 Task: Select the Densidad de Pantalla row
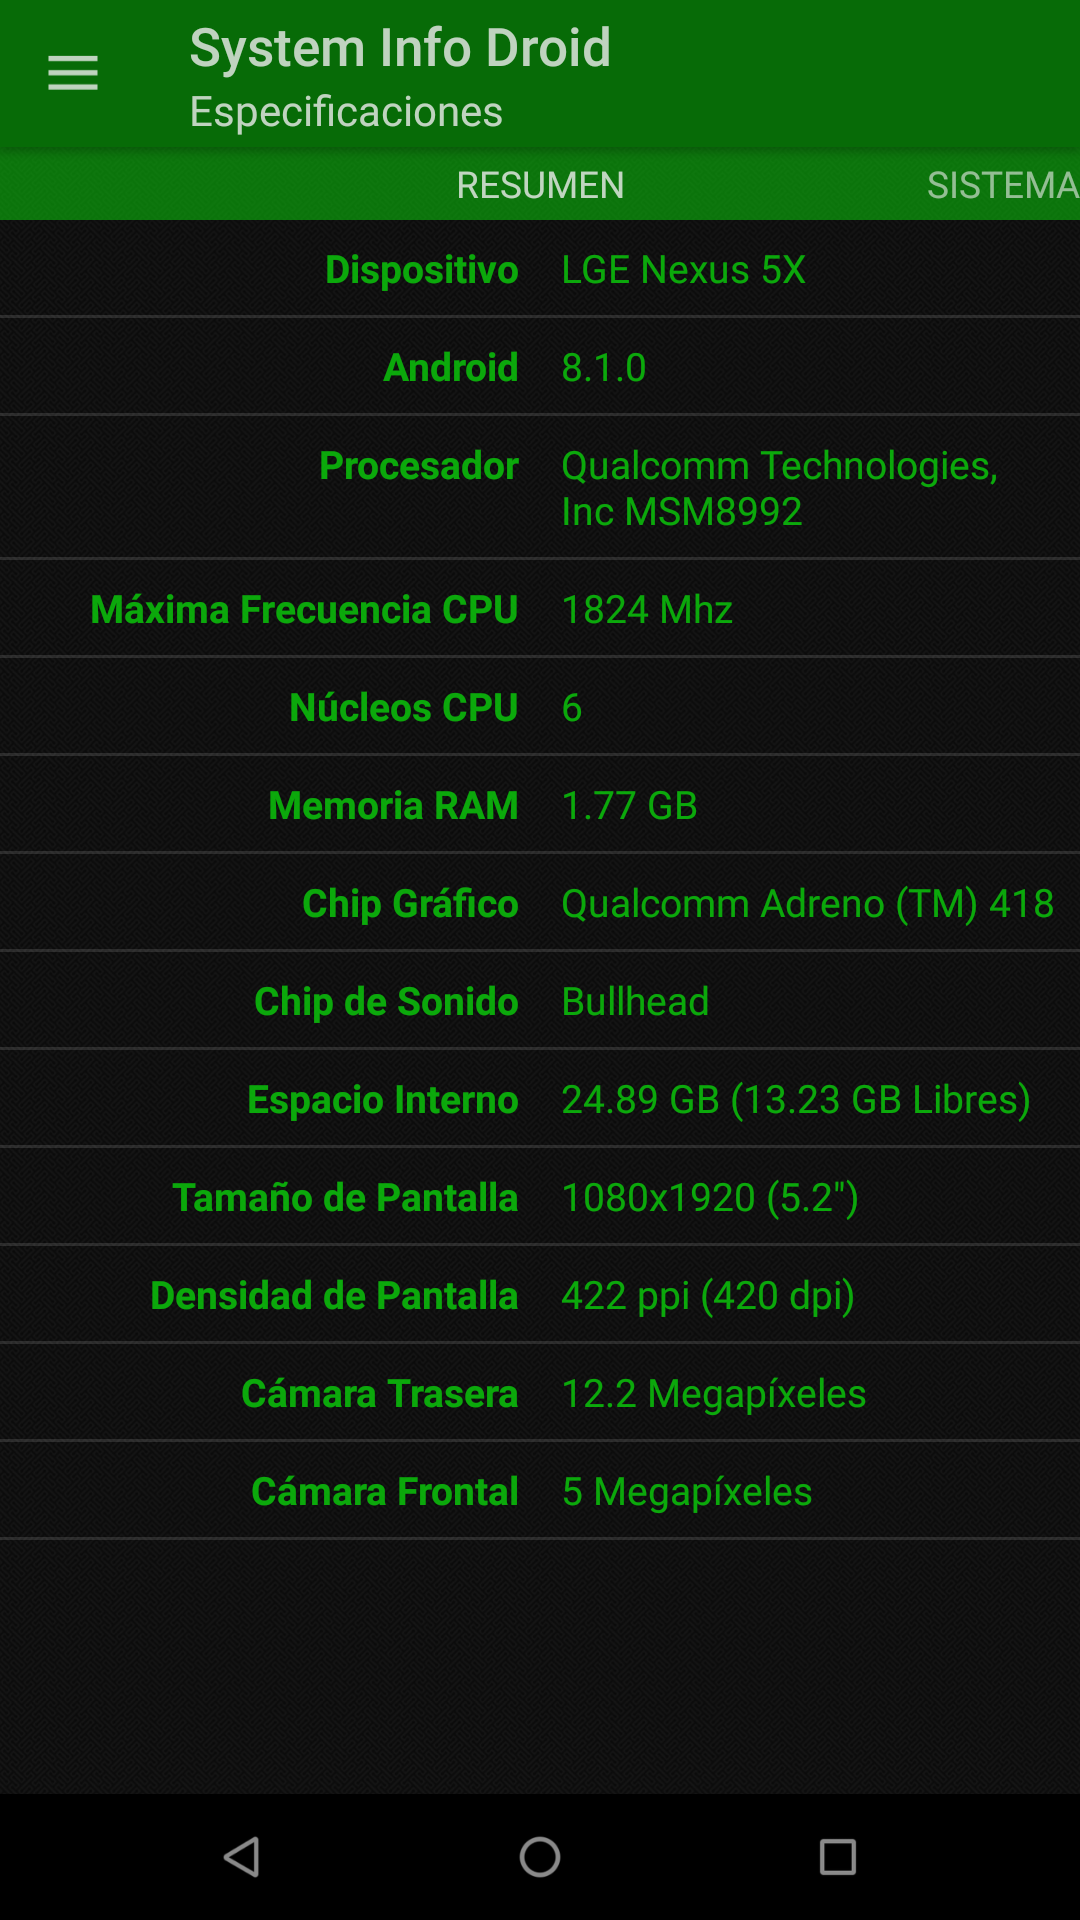coord(540,1295)
